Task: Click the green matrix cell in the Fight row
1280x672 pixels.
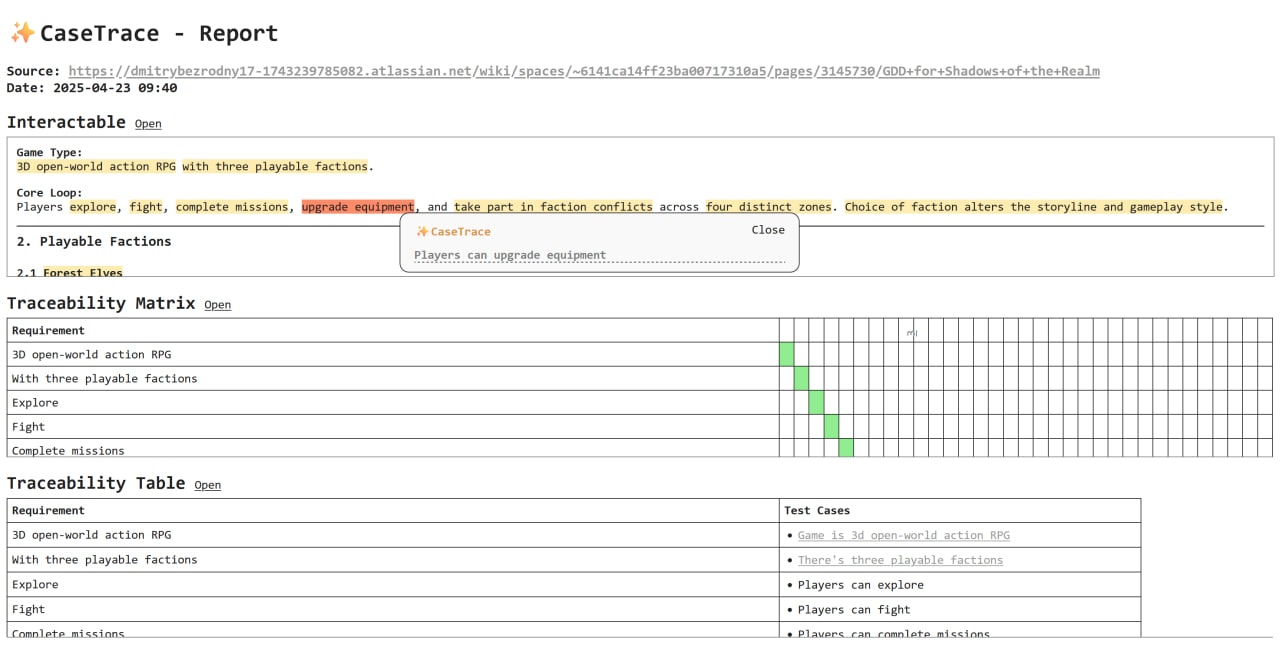Action: (x=831, y=426)
